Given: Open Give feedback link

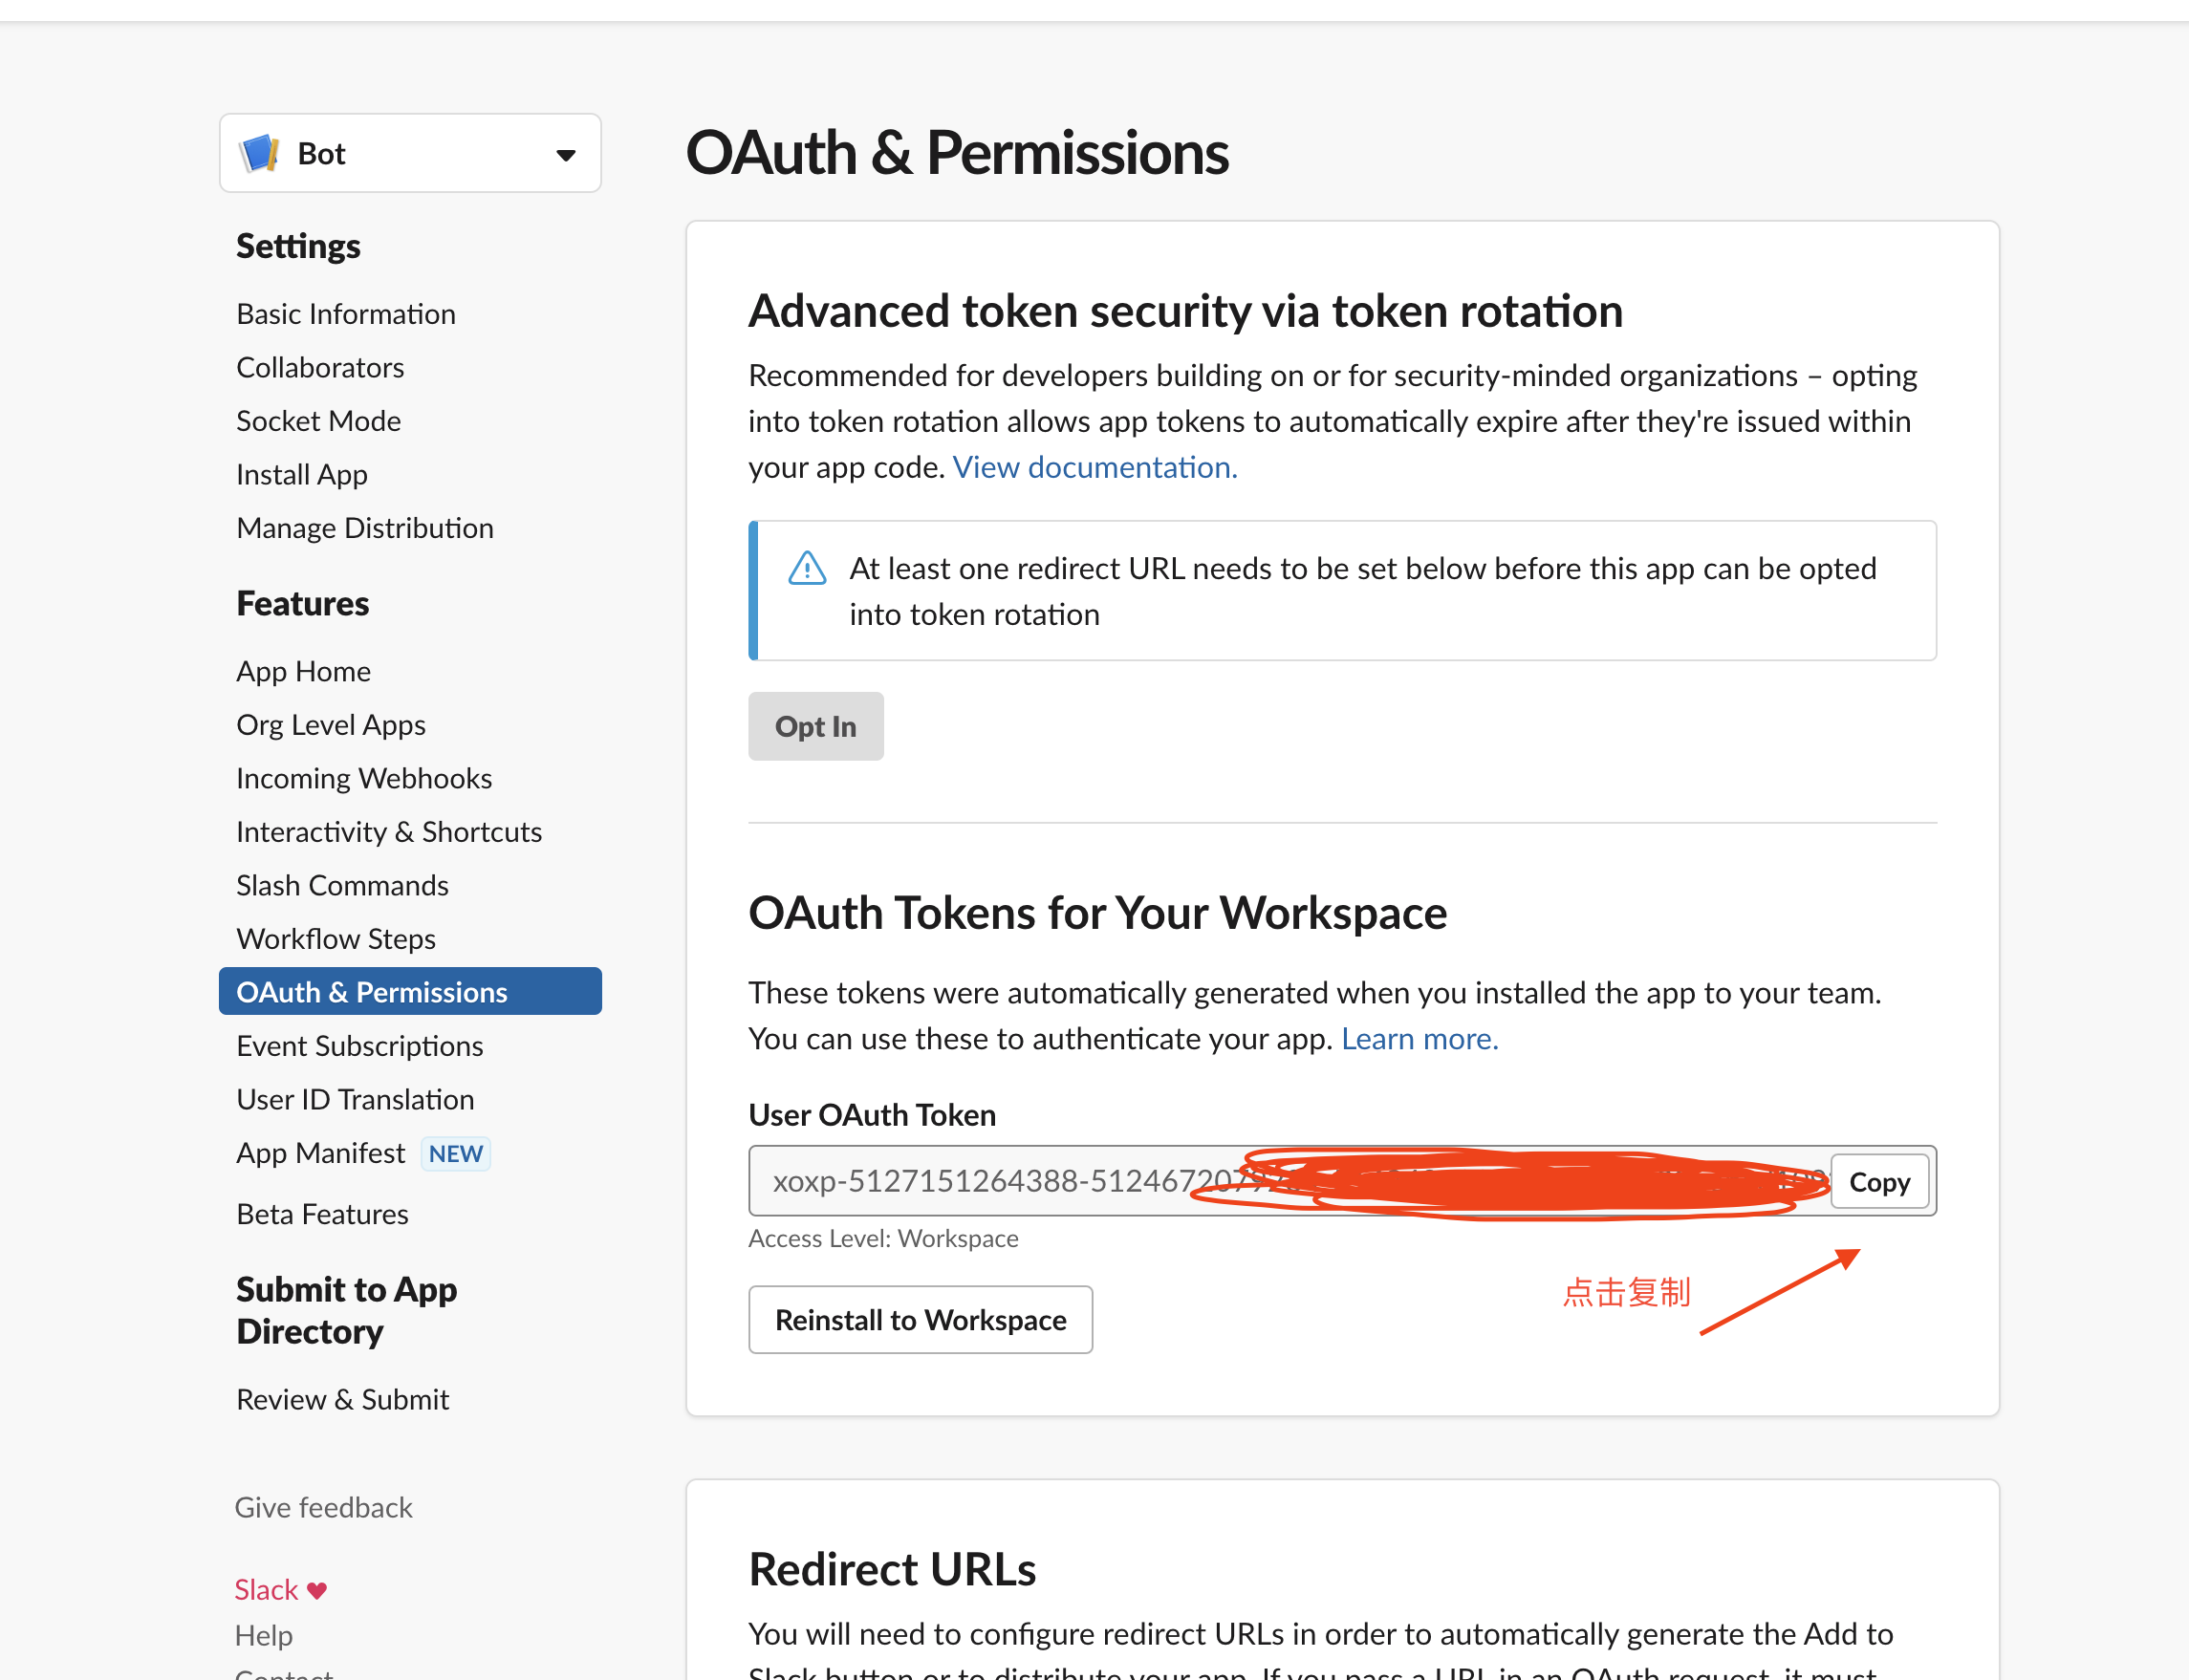Looking at the screenshot, I should 323,1507.
